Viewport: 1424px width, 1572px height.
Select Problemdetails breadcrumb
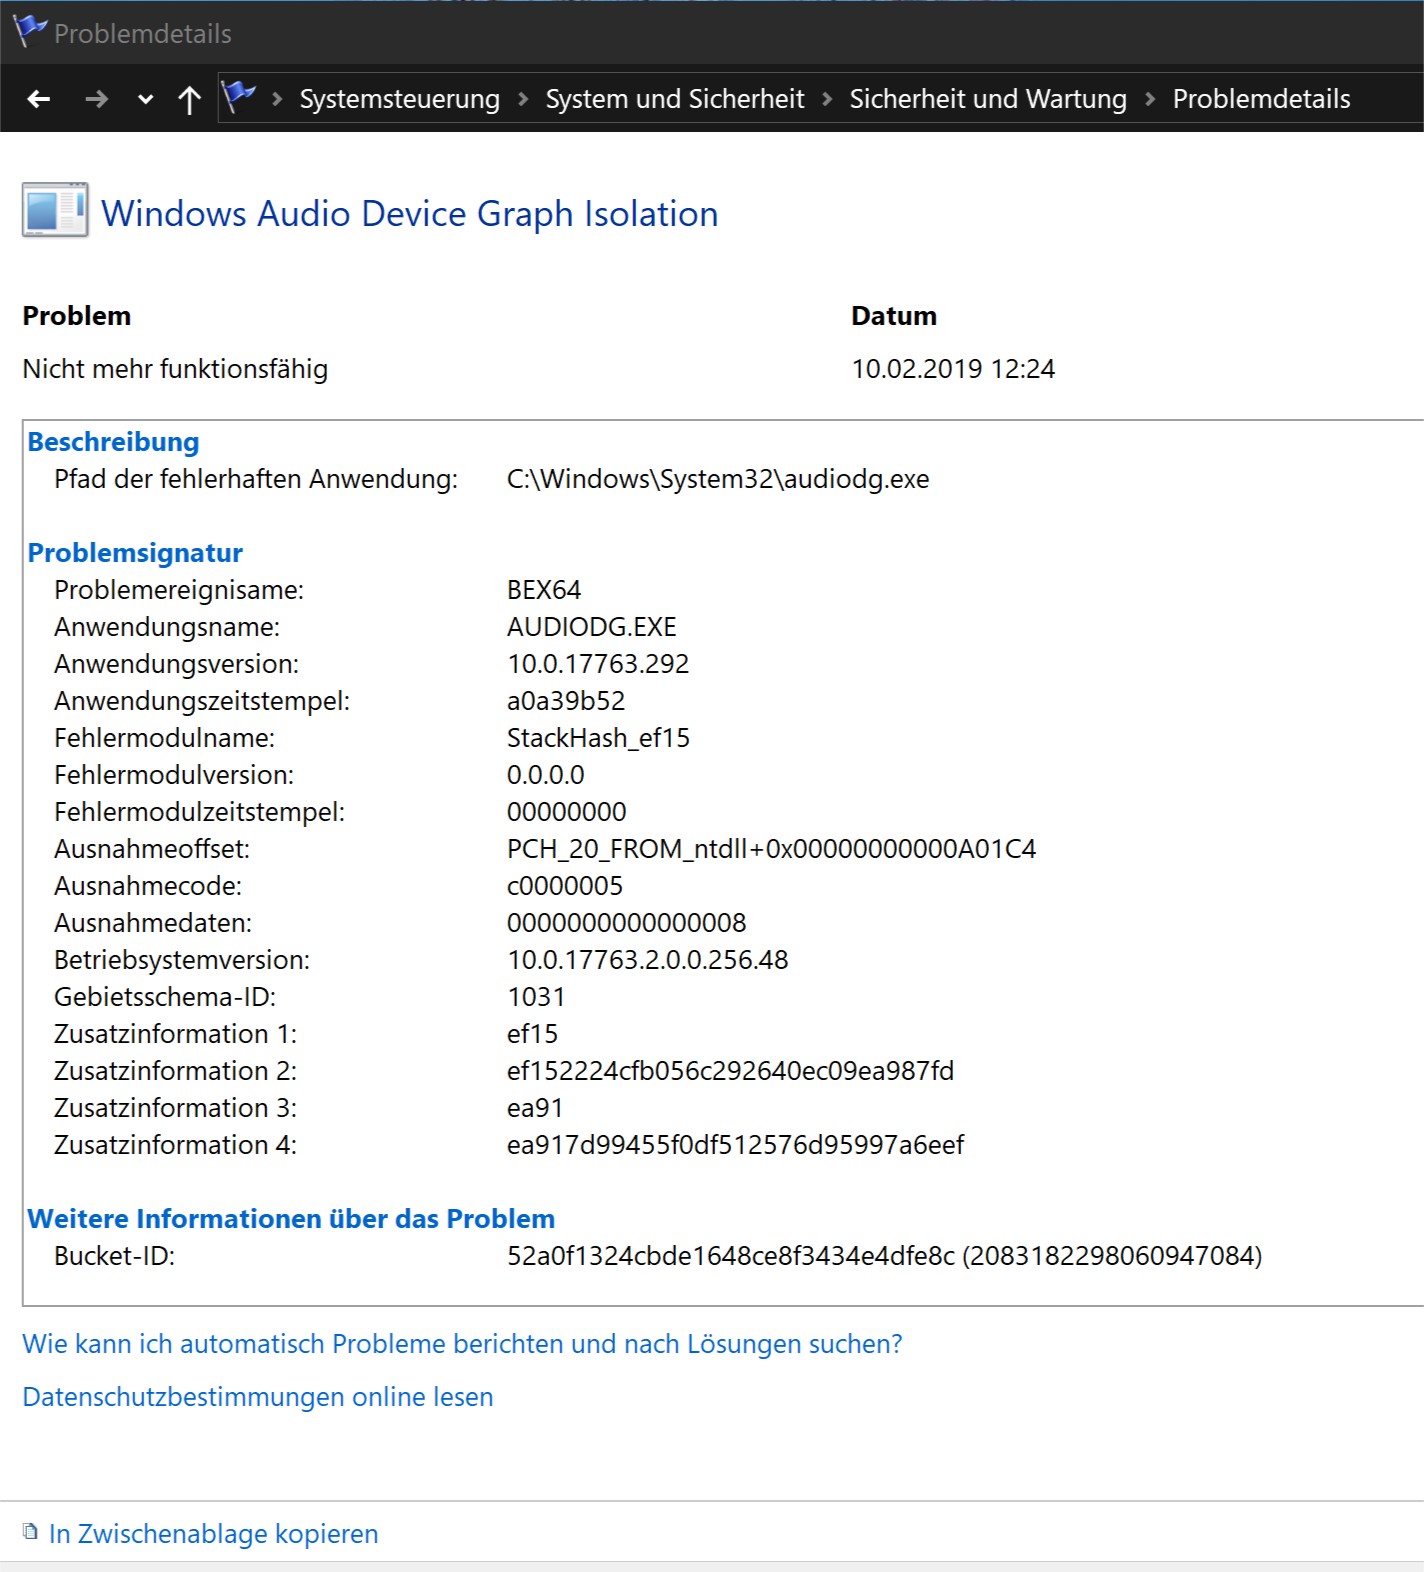click(x=1261, y=99)
